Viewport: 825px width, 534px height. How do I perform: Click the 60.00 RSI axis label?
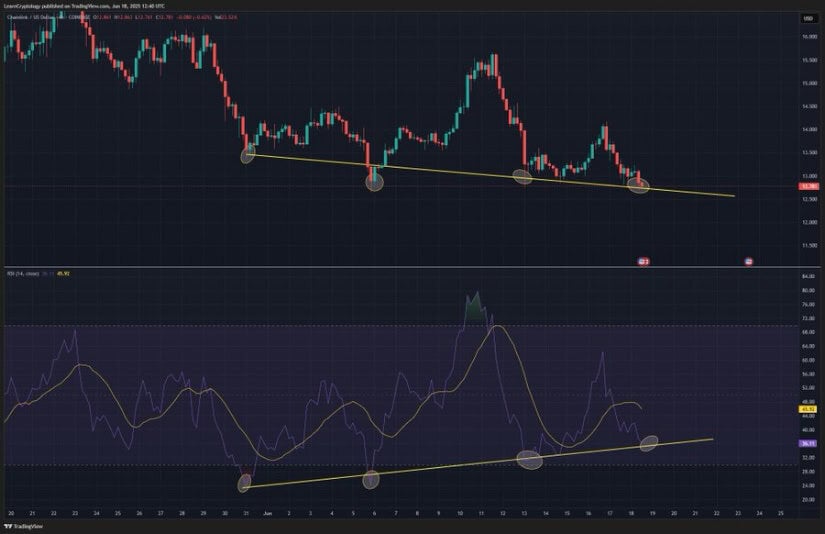[809, 360]
